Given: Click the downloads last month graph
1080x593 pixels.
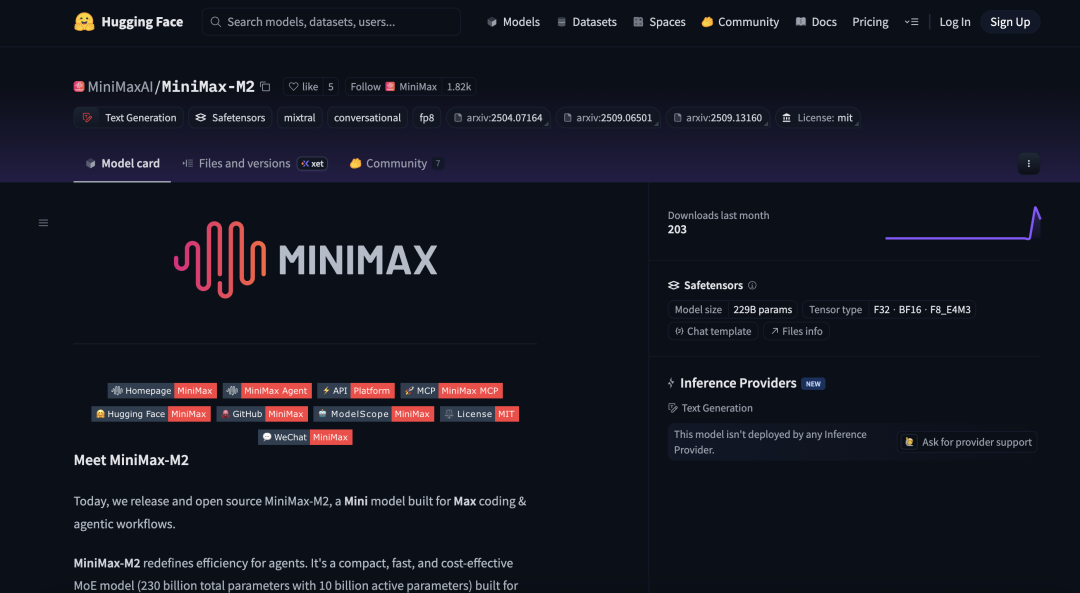Looking at the screenshot, I should pos(962,224).
